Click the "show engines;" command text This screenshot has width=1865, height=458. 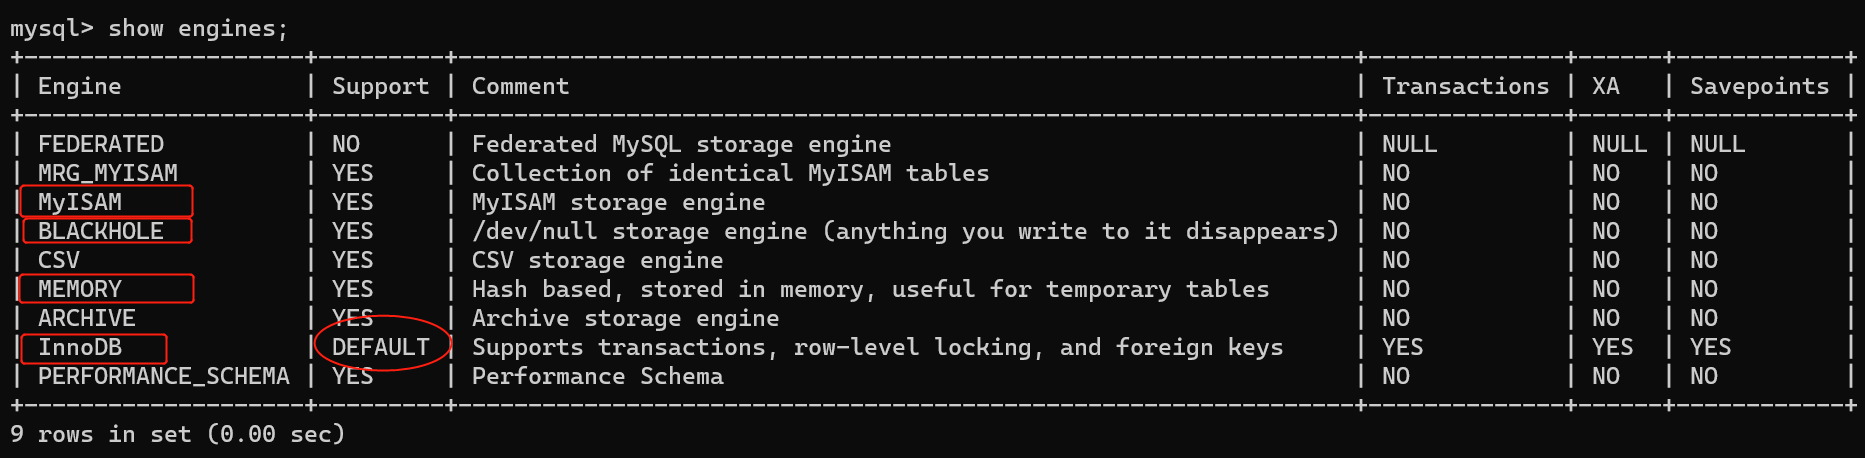198,29
